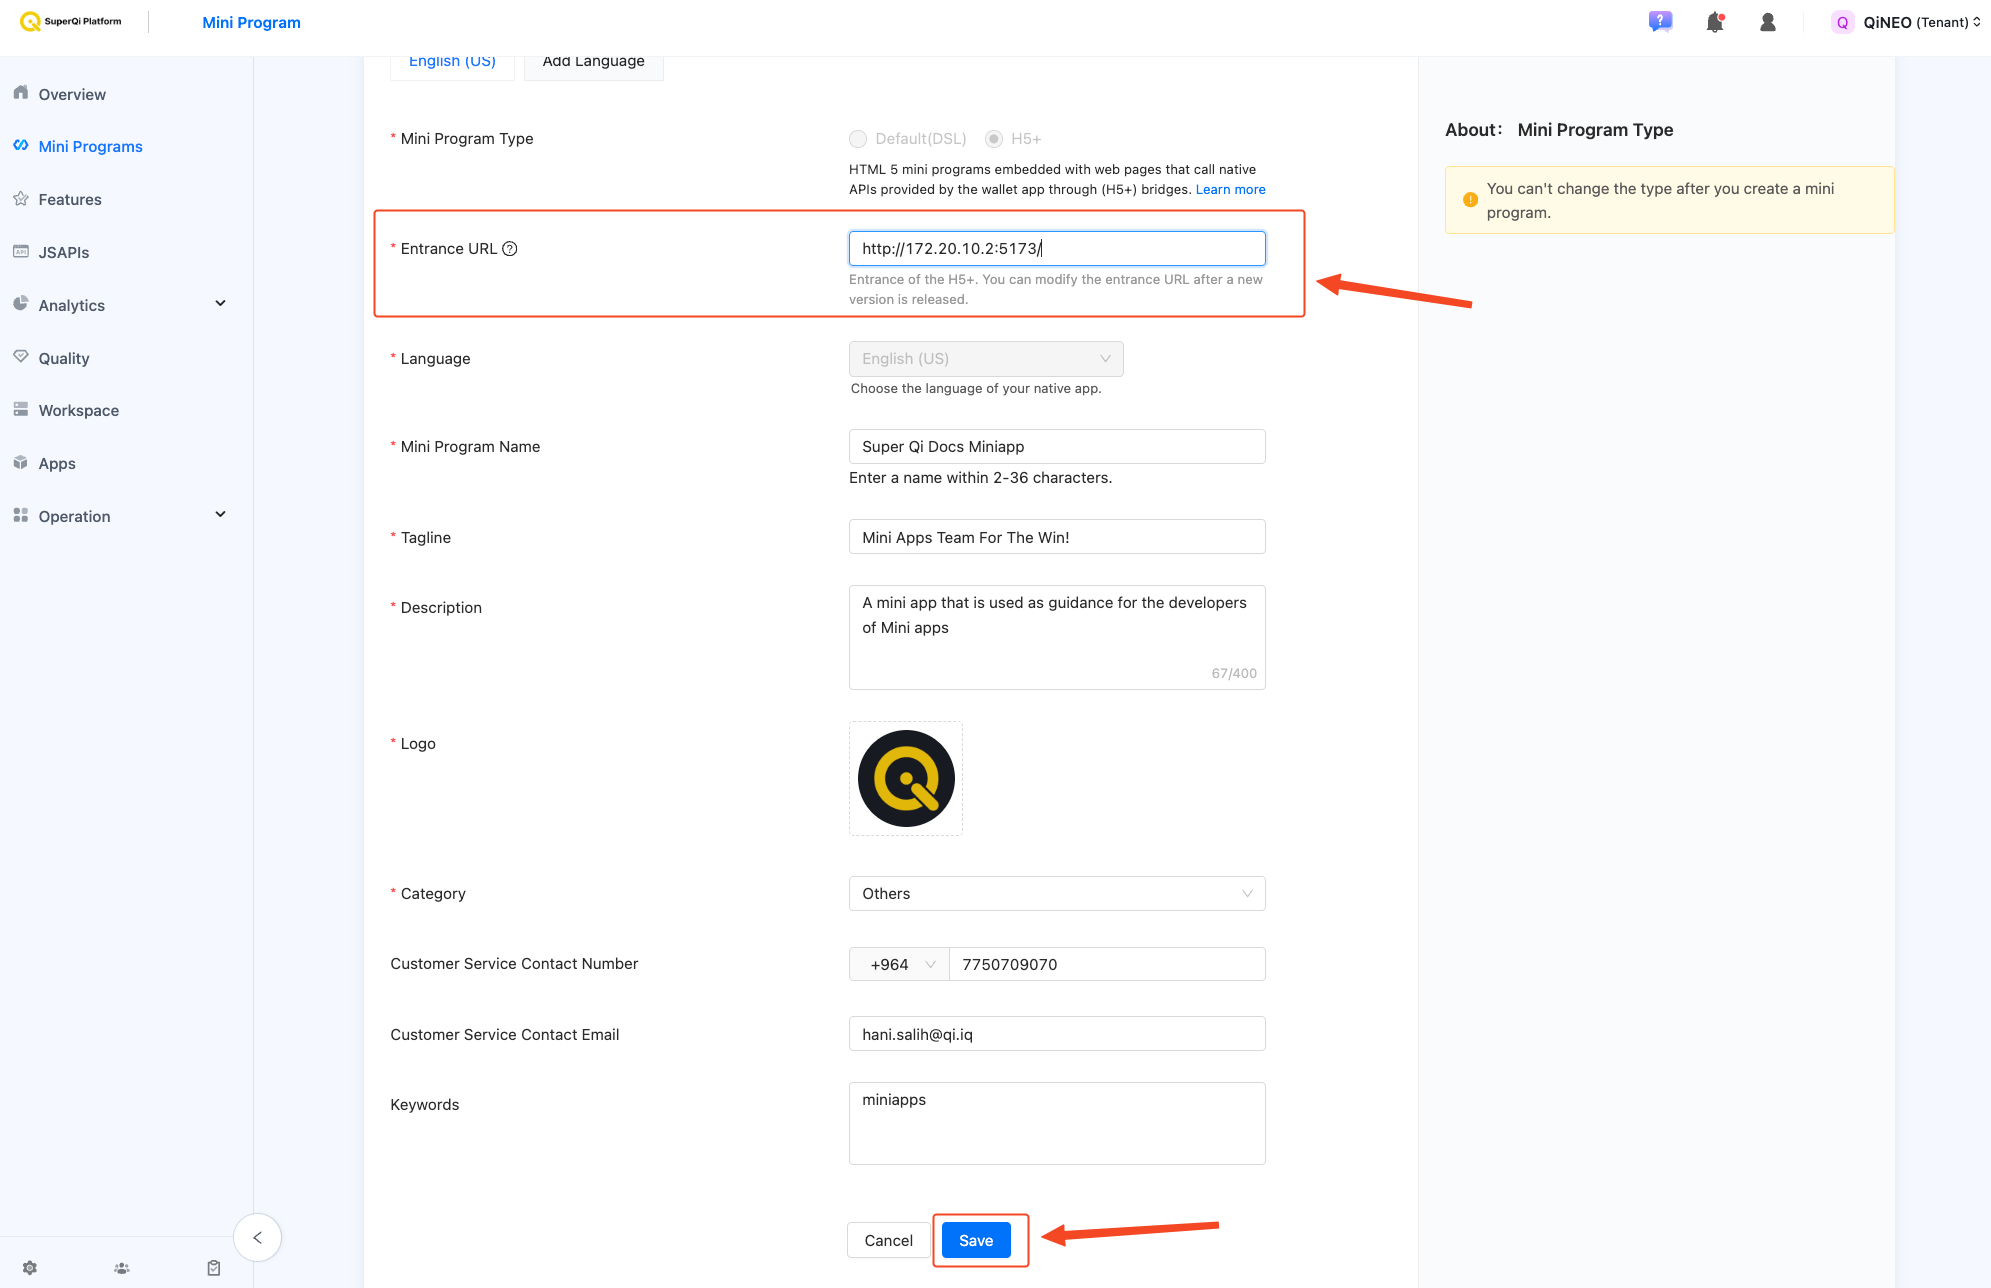
Task: Click the Apps cube icon
Action: pos(21,463)
